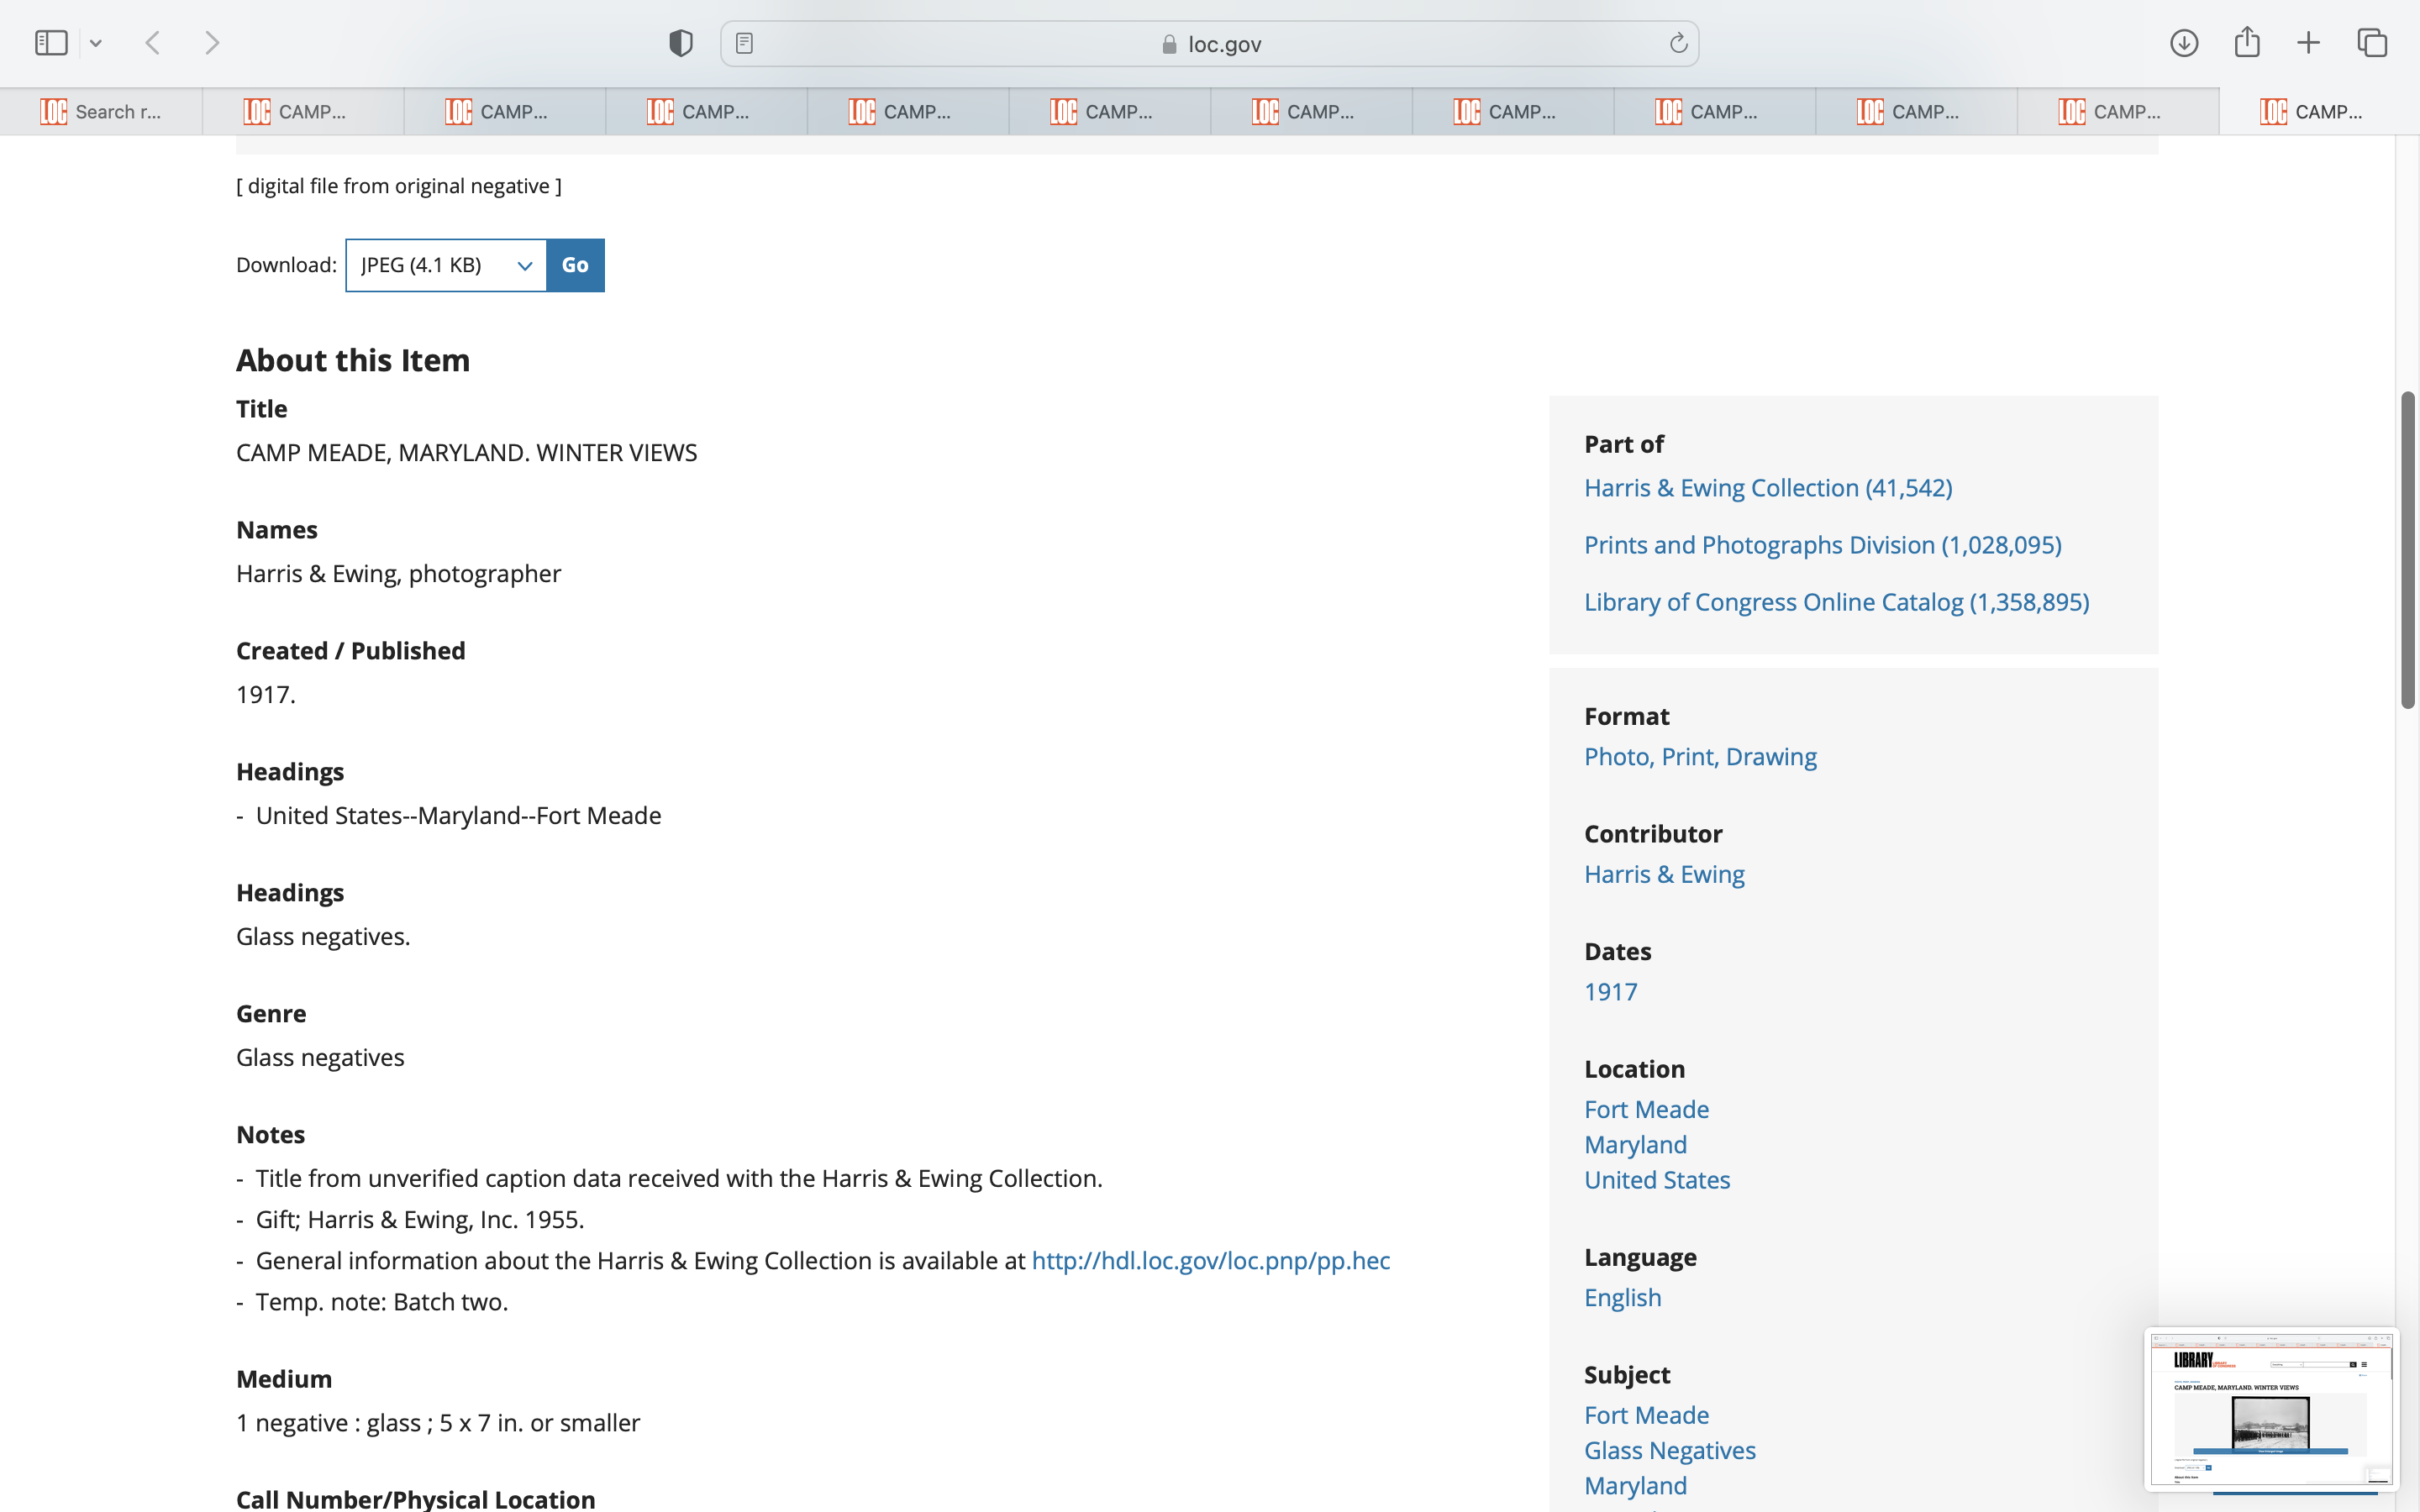Click the forward navigation arrow
This screenshot has height=1512, width=2420.
pos(211,43)
